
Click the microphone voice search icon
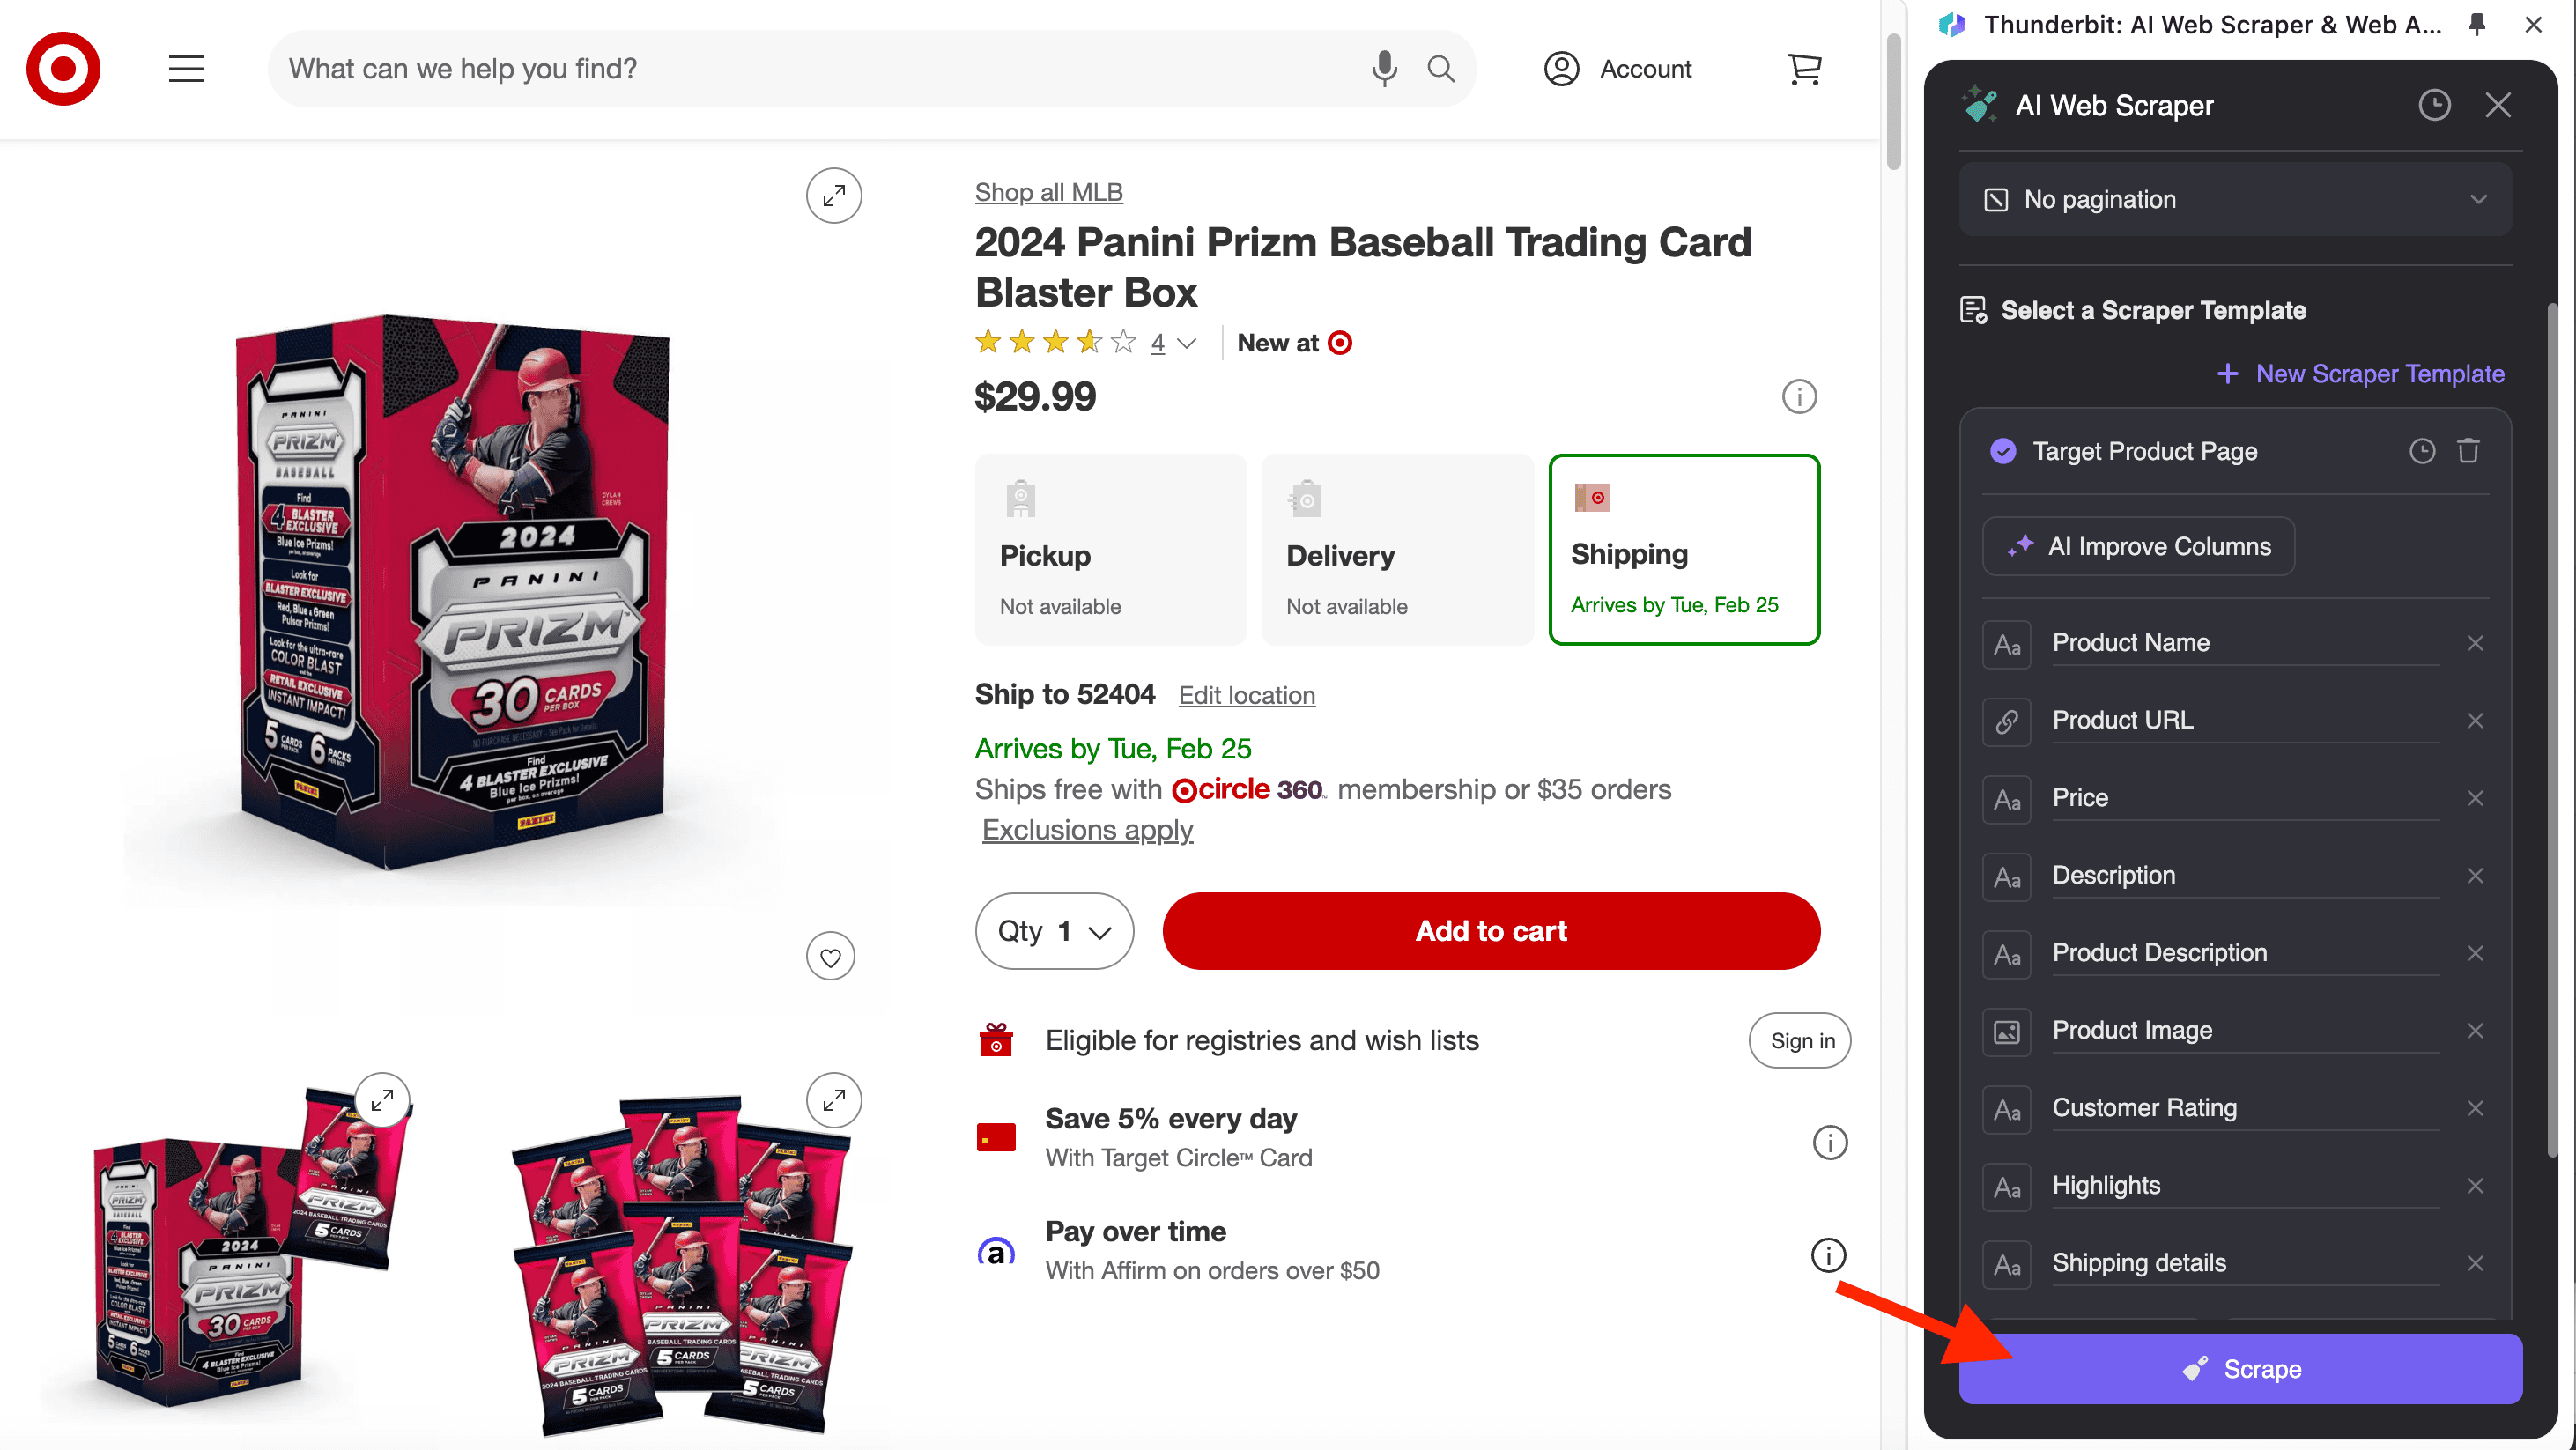[x=1384, y=69]
